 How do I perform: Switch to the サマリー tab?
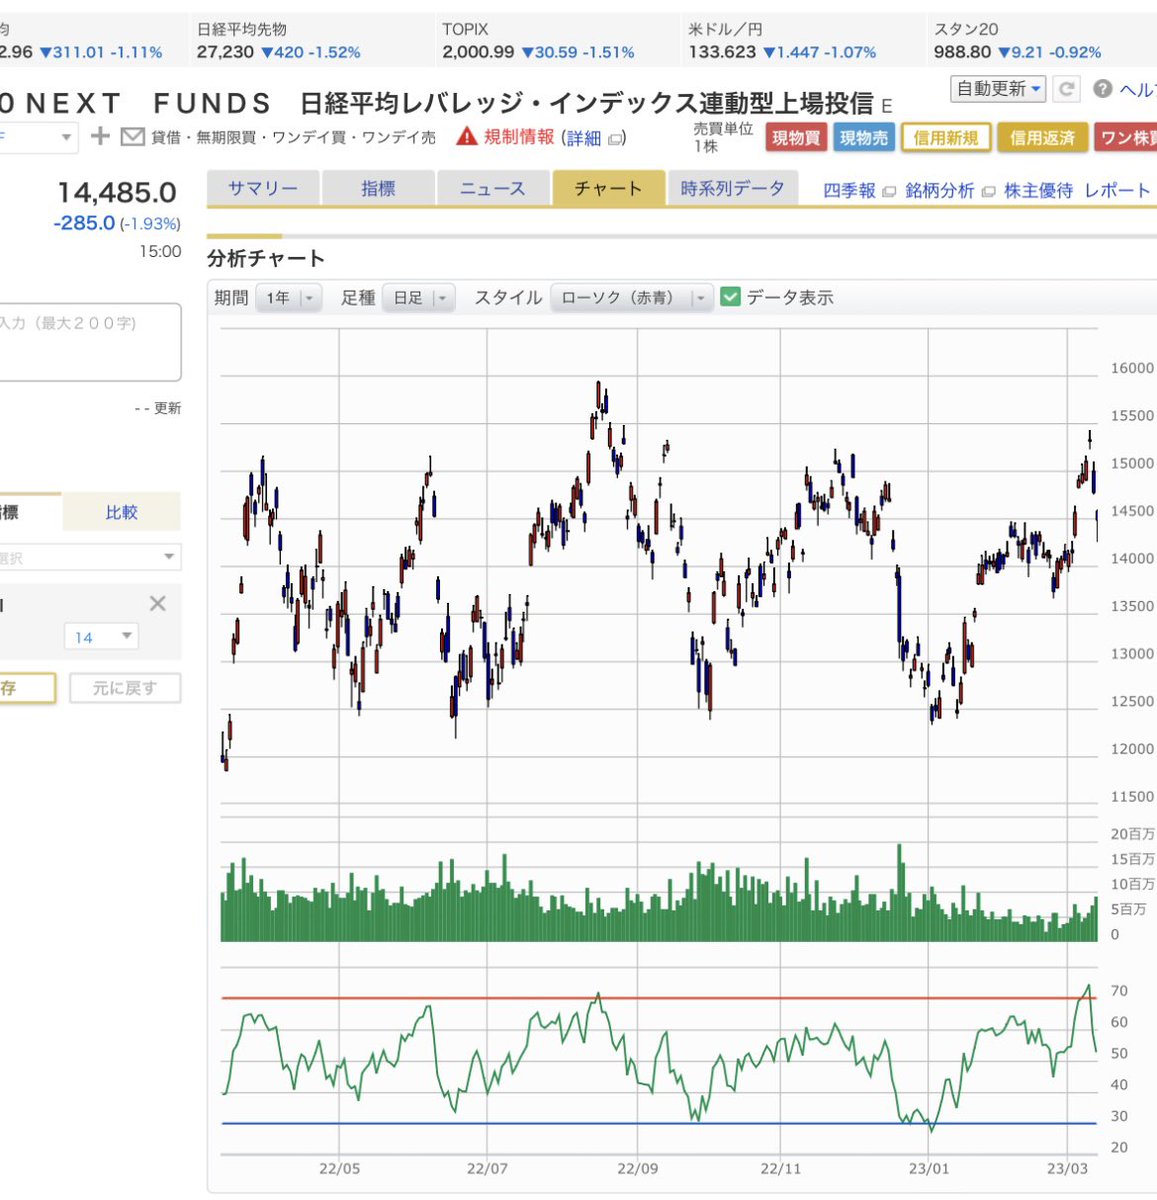(x=262, y=188)
